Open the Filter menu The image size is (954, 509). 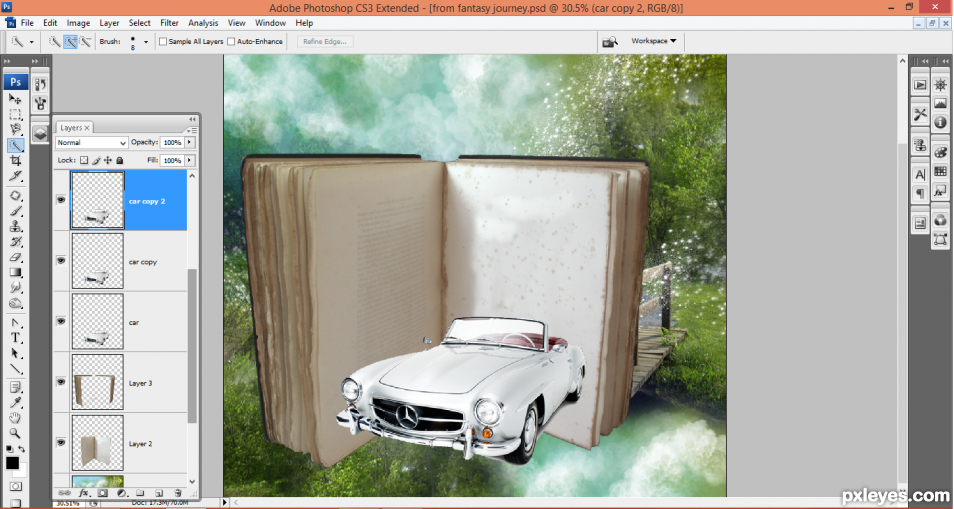tap(170, 23)
